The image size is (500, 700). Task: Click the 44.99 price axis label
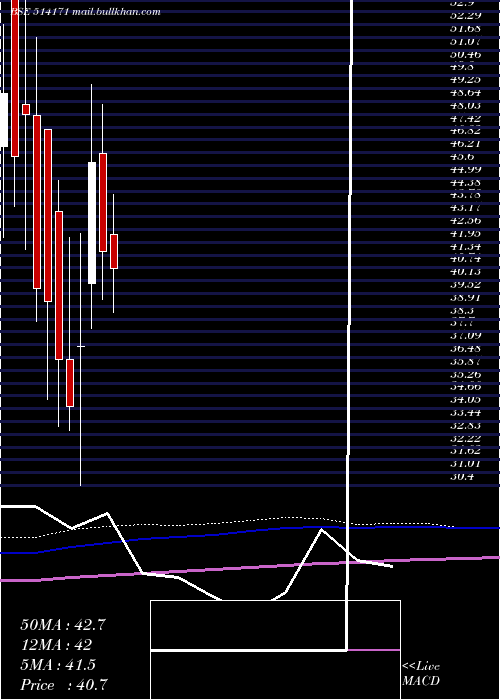point(465,169)
